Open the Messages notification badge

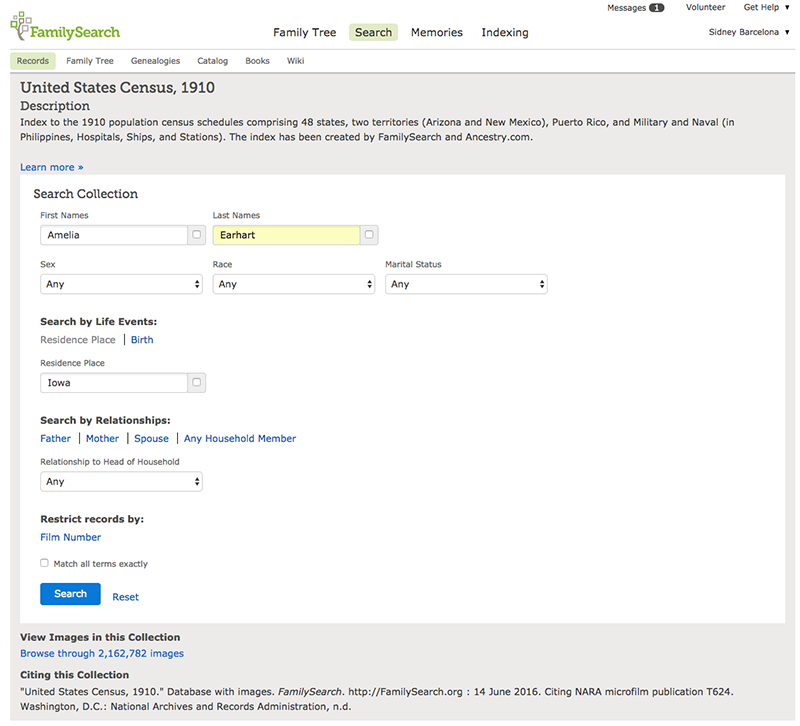pyautogui.click(x=656, y=8)
